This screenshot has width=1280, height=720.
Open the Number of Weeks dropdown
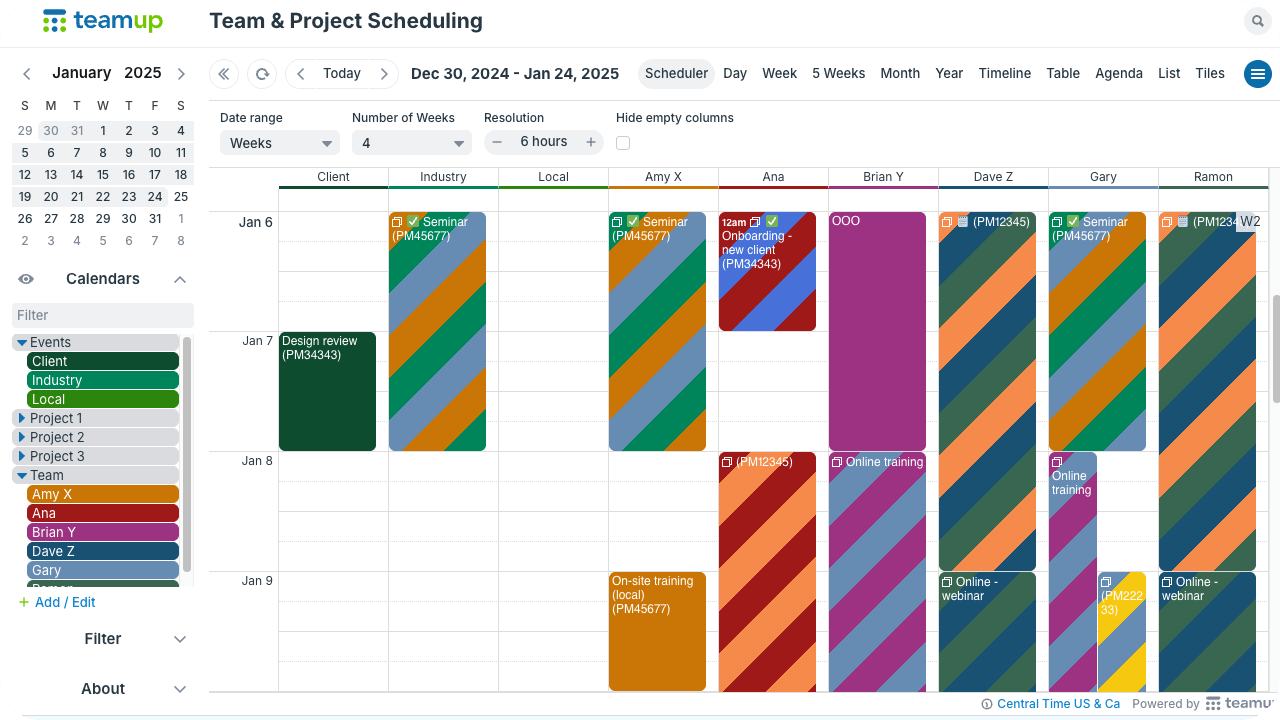[411, 143]
